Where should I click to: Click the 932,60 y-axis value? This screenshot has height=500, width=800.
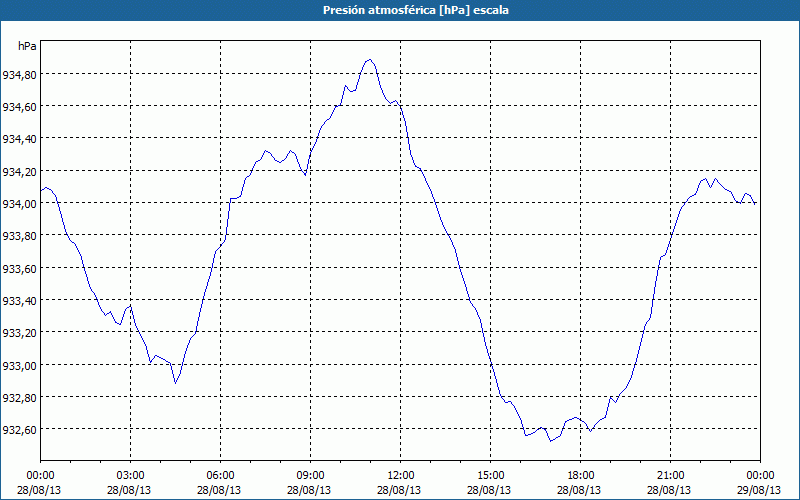click(x=19, y=431)
